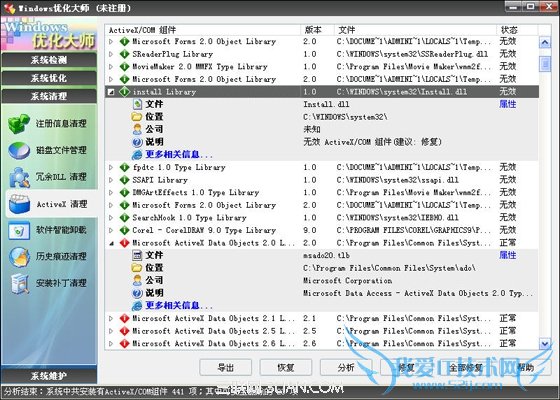Screen dimensions: 560x400
Task: Click green status icon of SSAPI Library
Action: [124, 180]
